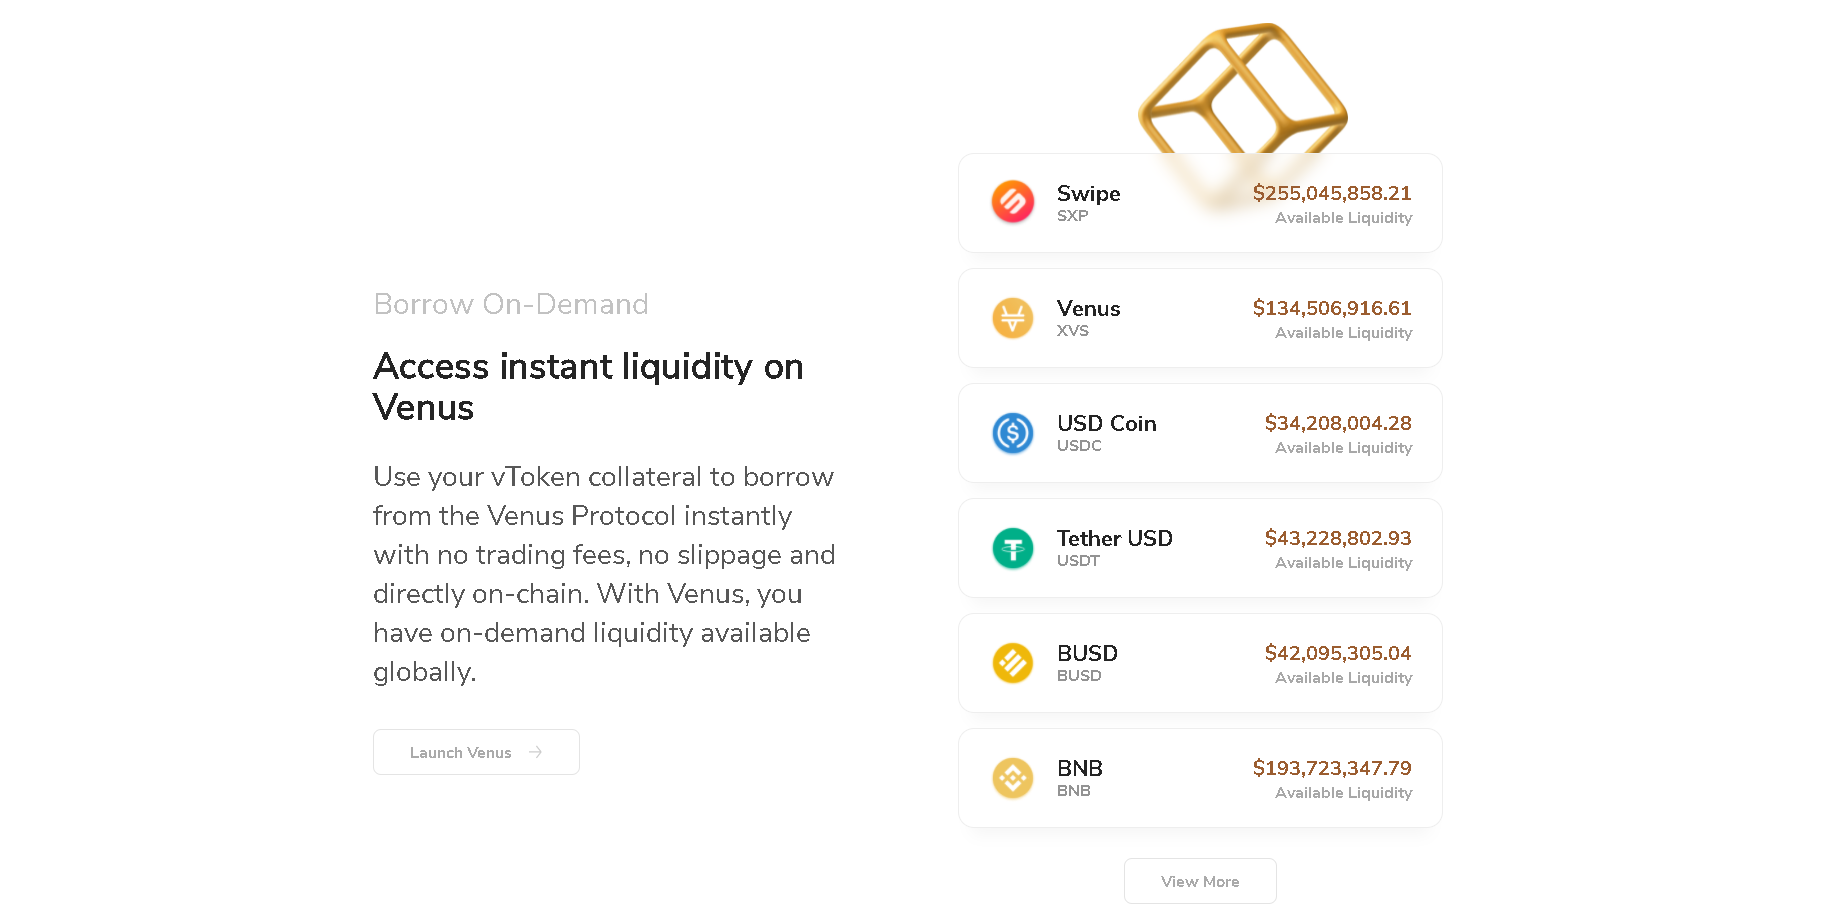Open the Swipe liquidity card
This screenshot has height=917, width=1824.
1200,203
